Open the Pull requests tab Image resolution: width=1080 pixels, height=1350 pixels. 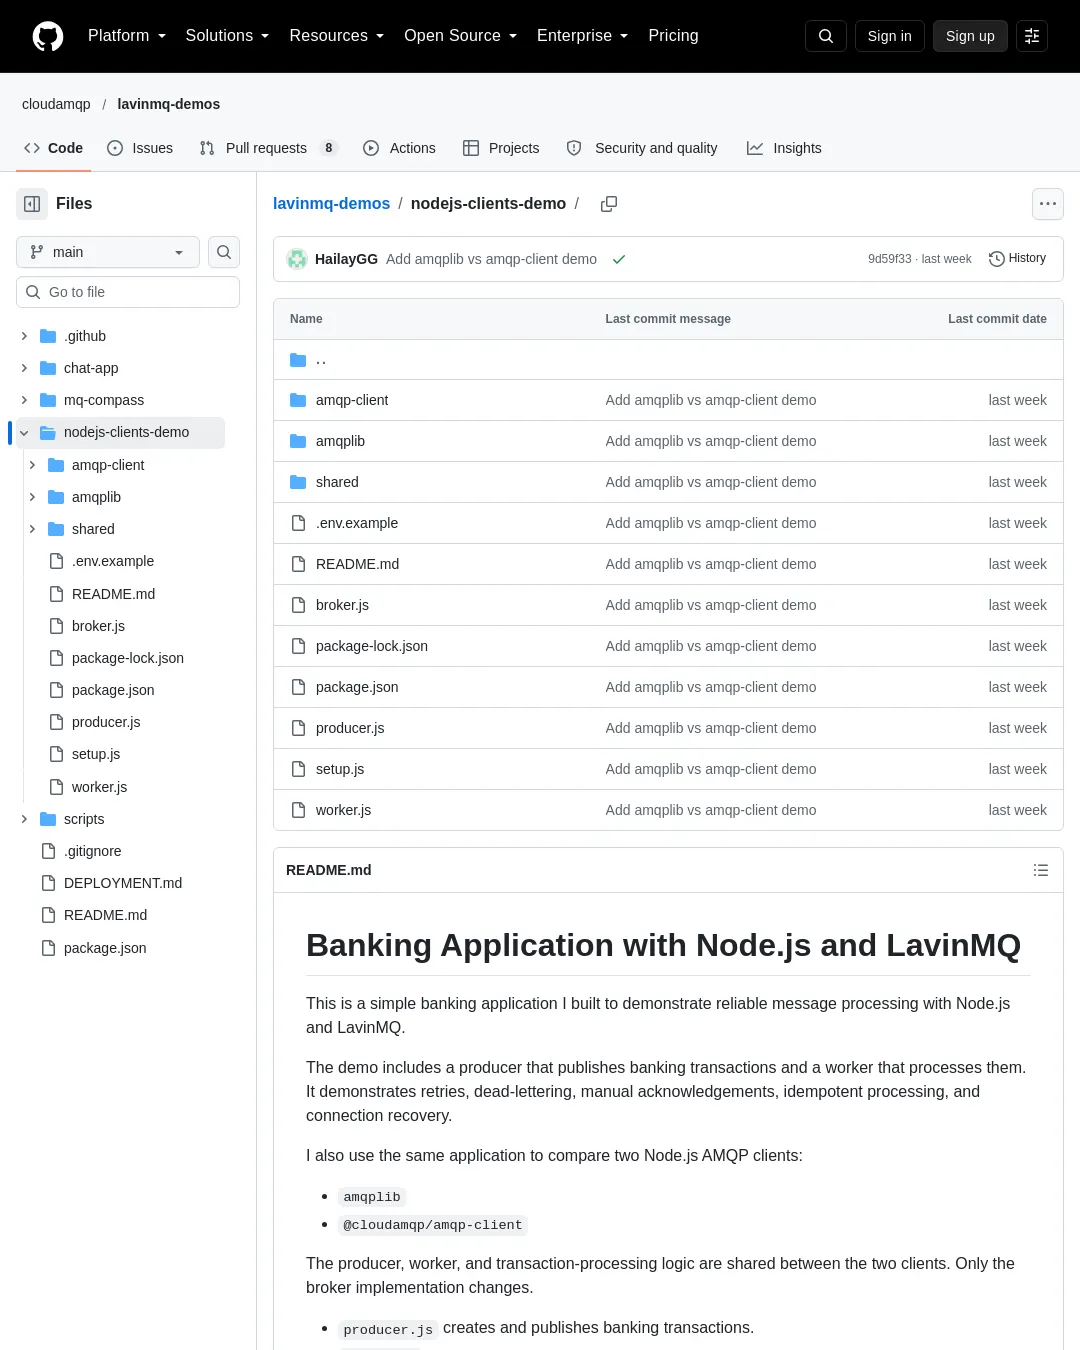point(268,148)
